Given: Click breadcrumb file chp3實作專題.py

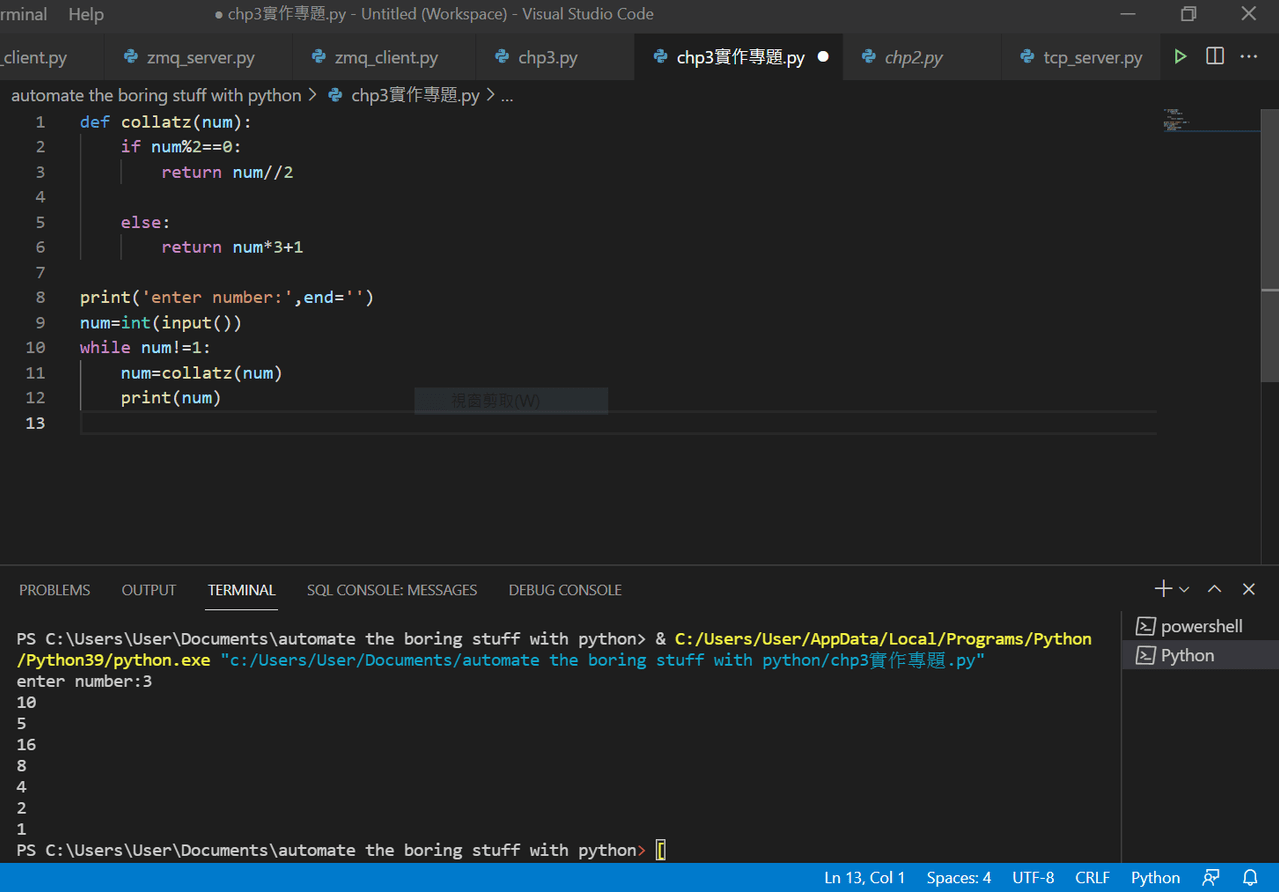Looking at the screenshot, I should tap(415, 95).
